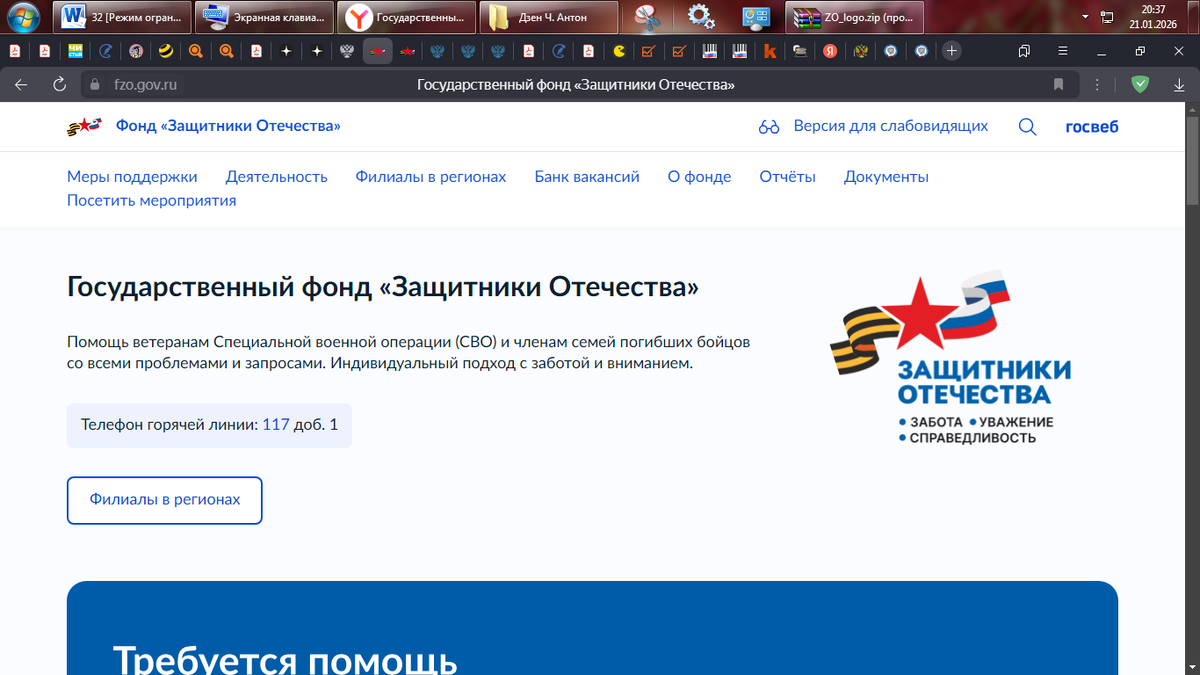
Task: Call hotline number 117 link
Action: [275, 425]
